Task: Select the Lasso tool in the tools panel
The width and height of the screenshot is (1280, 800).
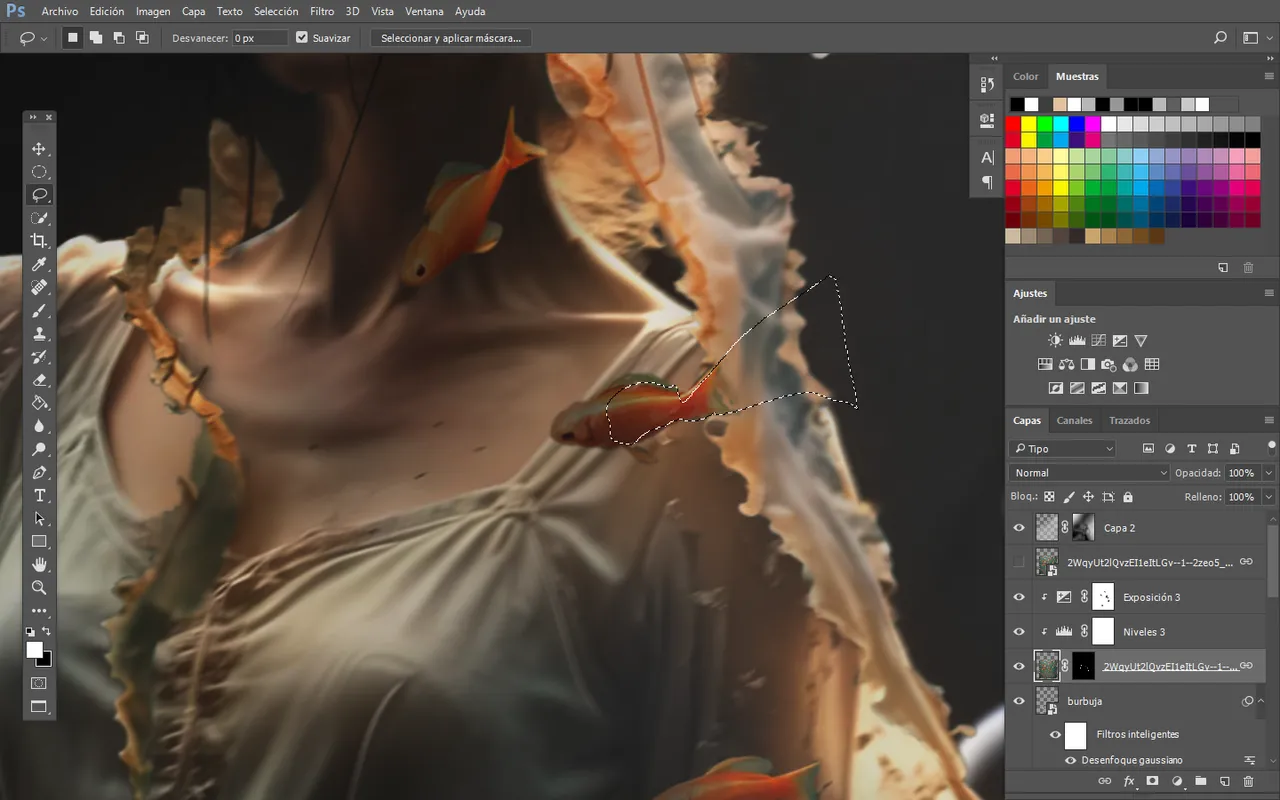Action: (x=39, y=195)
